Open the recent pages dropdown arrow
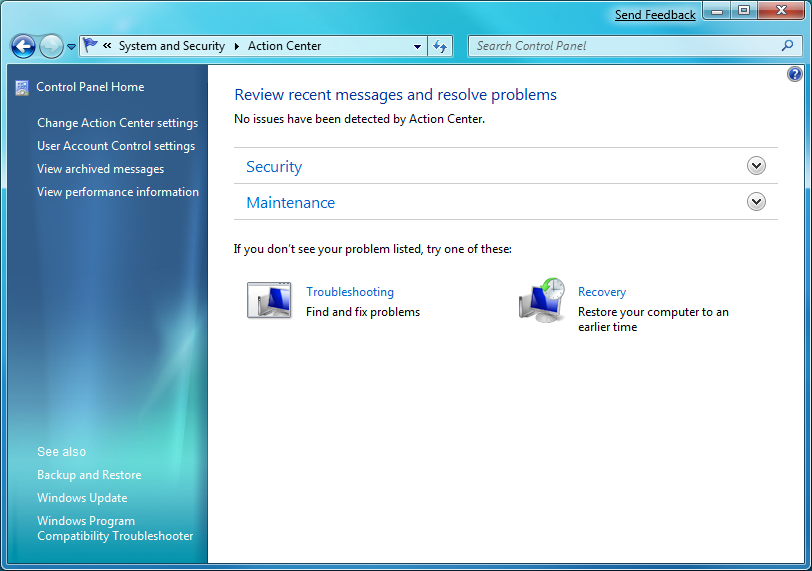This screenshot has height=571, width=812. 71,47
